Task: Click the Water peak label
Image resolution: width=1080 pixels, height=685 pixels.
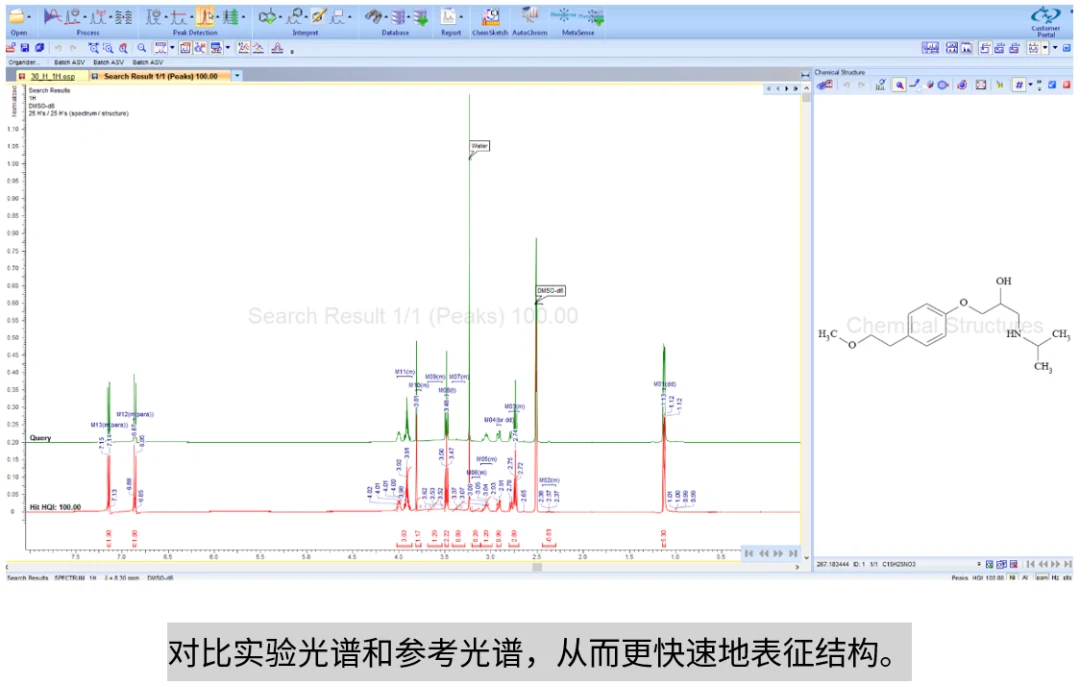Action: coord(479,146)
